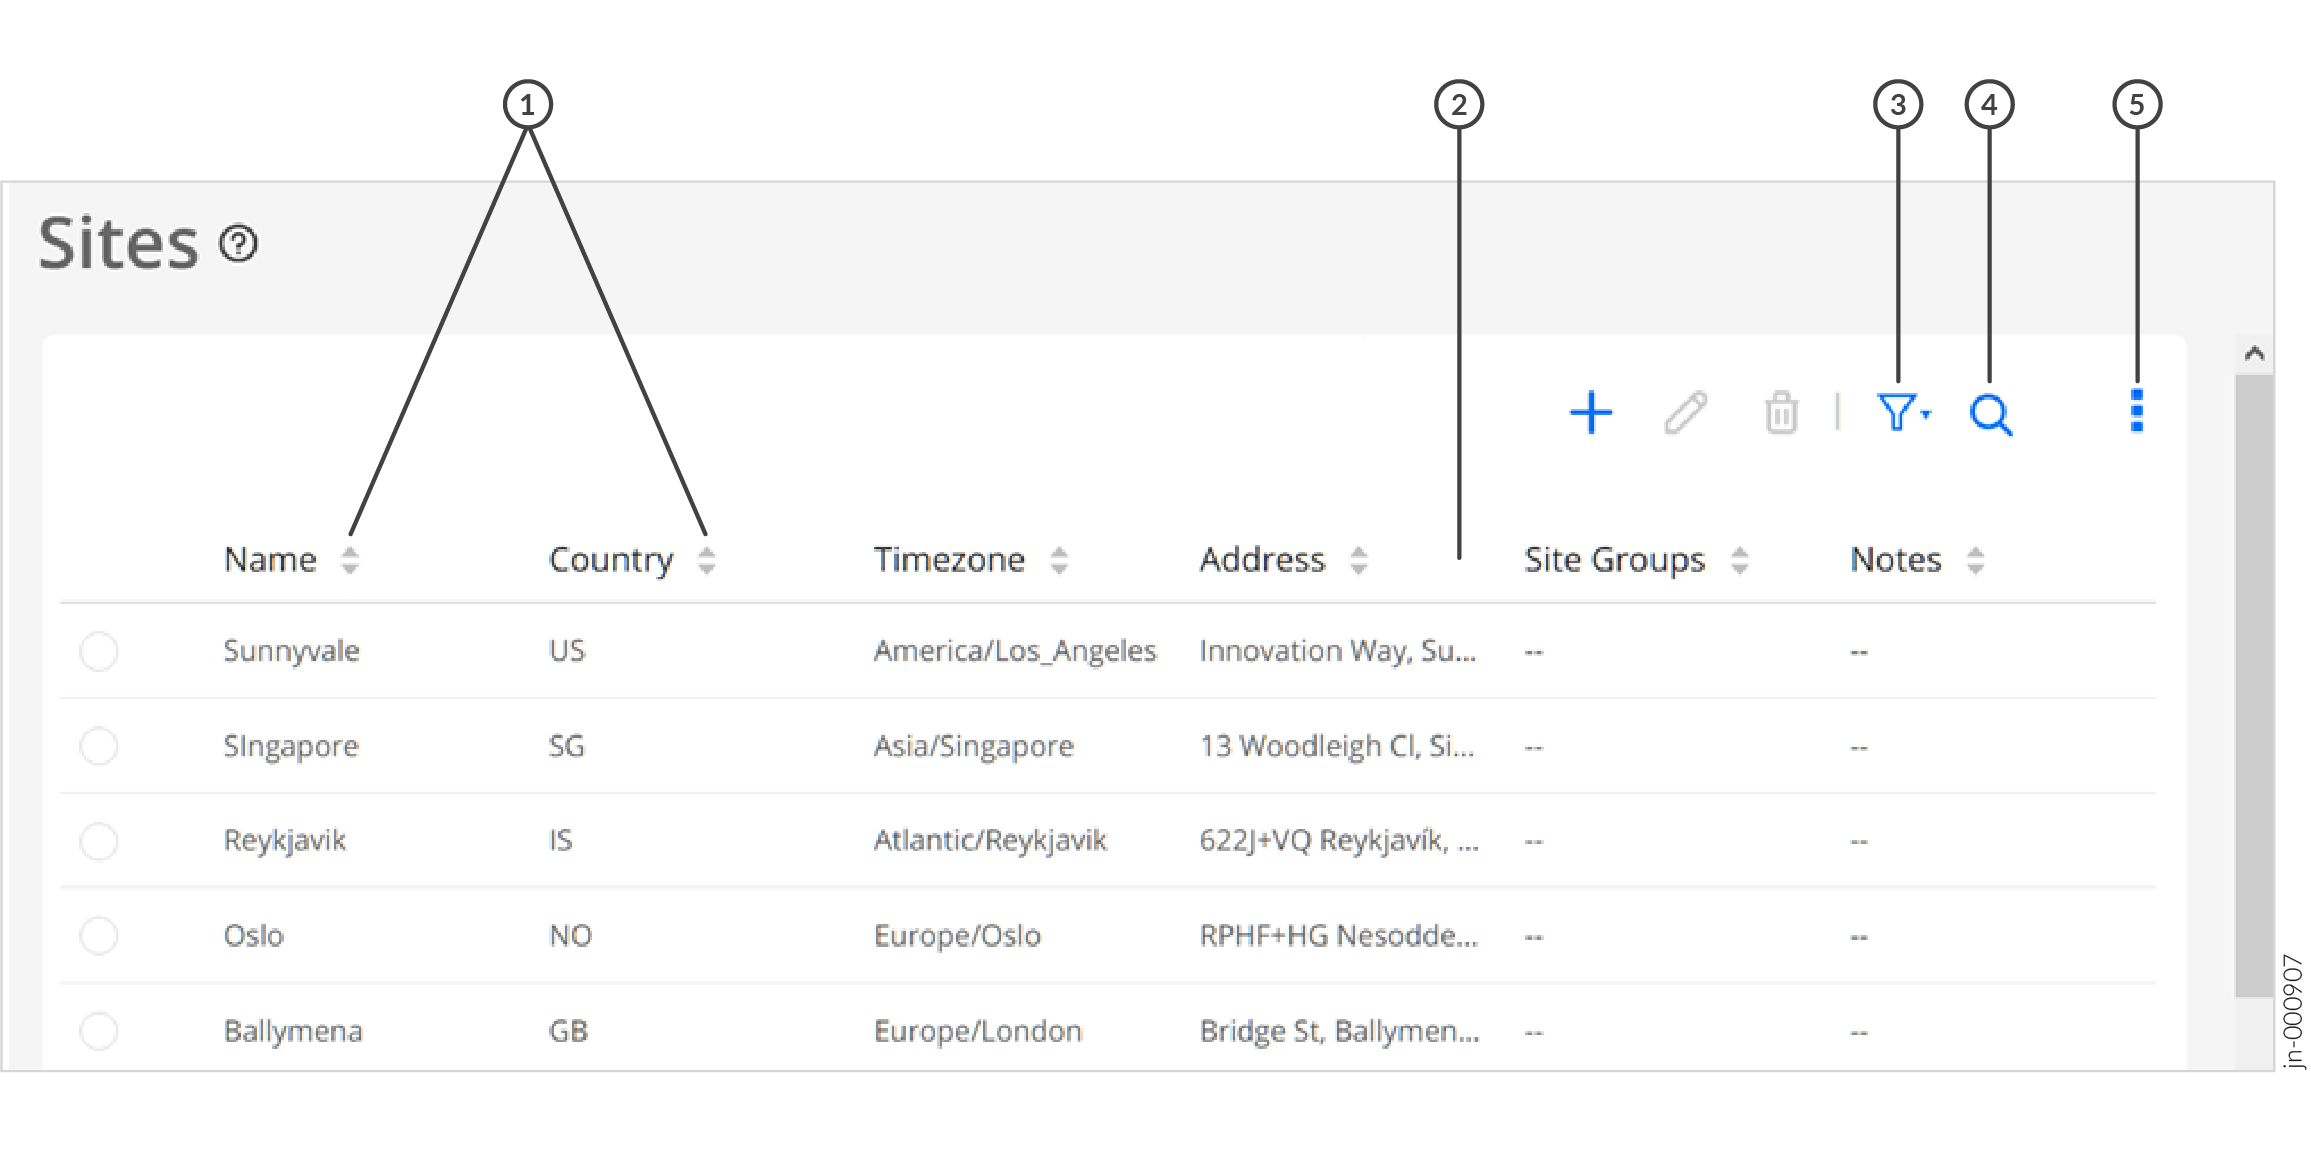This screenshot has width=2311, height=1166.
Task: Open the Oslo site entry
Action: [x=253, y=936]
